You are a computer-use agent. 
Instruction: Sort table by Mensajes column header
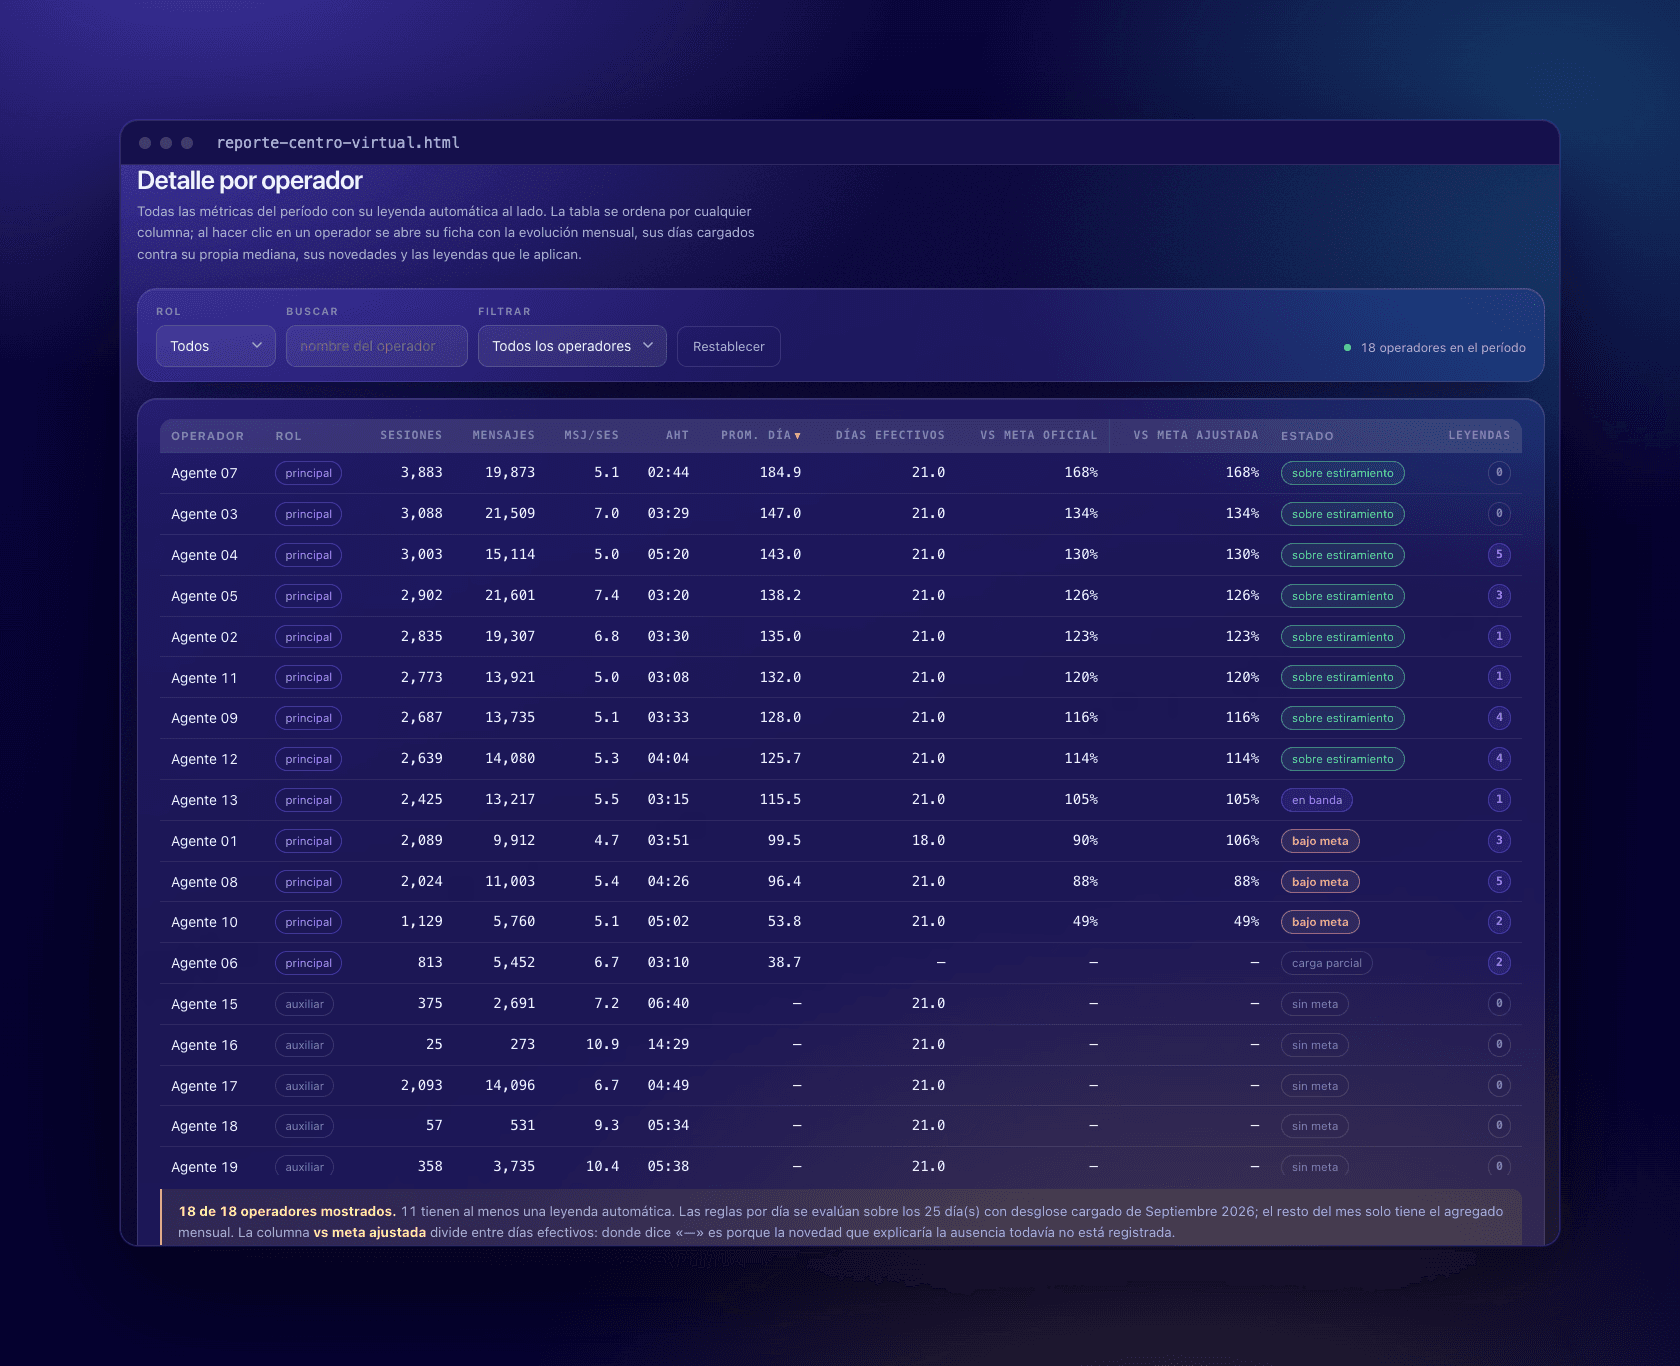pos(503,435)
